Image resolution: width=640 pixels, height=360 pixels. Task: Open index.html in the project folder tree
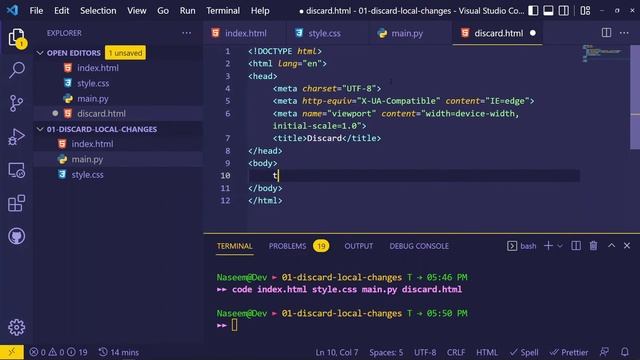tap(118, 144)
